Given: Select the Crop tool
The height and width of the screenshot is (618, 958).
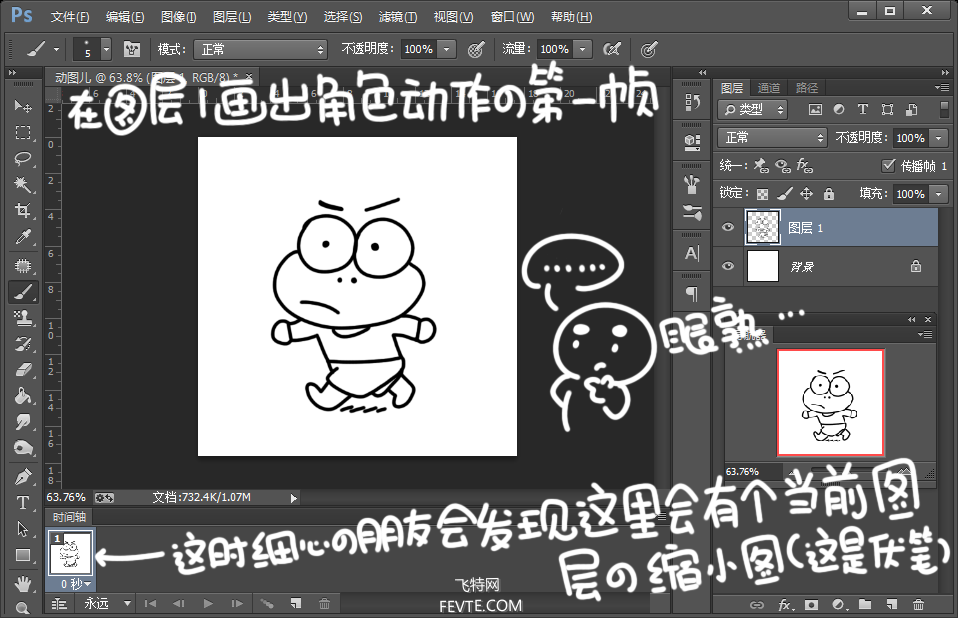Looking at the screenshot, I should point(22,211).
